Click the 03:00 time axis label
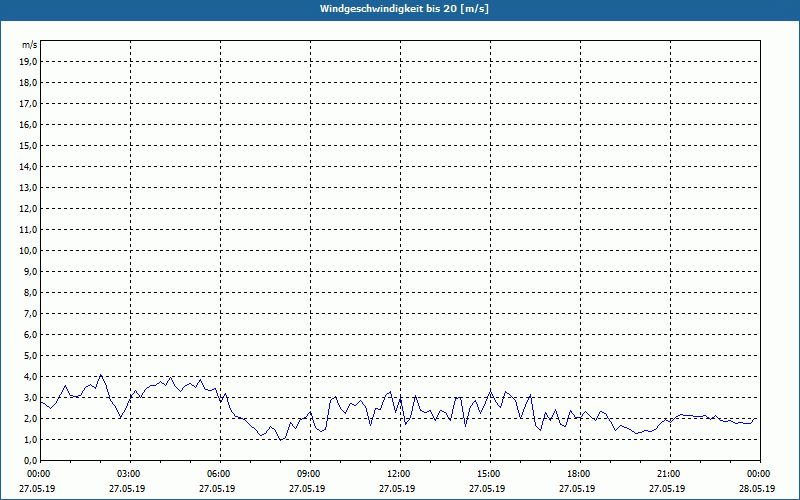Screen dimensions: 800x500 coord(130,474)
